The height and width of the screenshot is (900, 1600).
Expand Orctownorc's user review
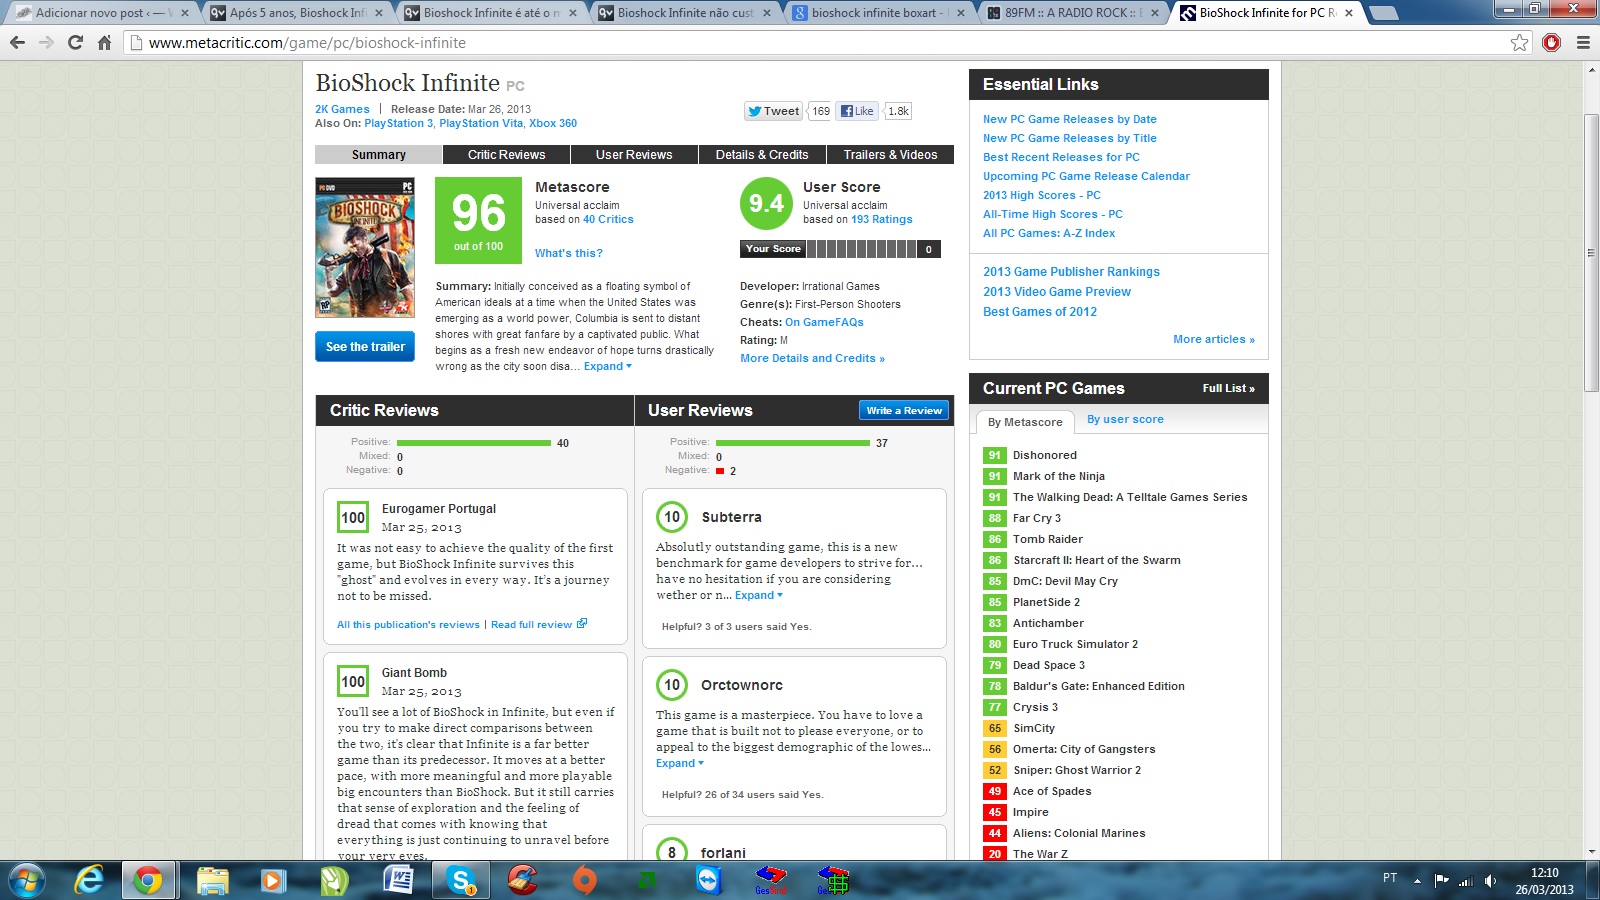pyautogui.click(x=679, y=764)
